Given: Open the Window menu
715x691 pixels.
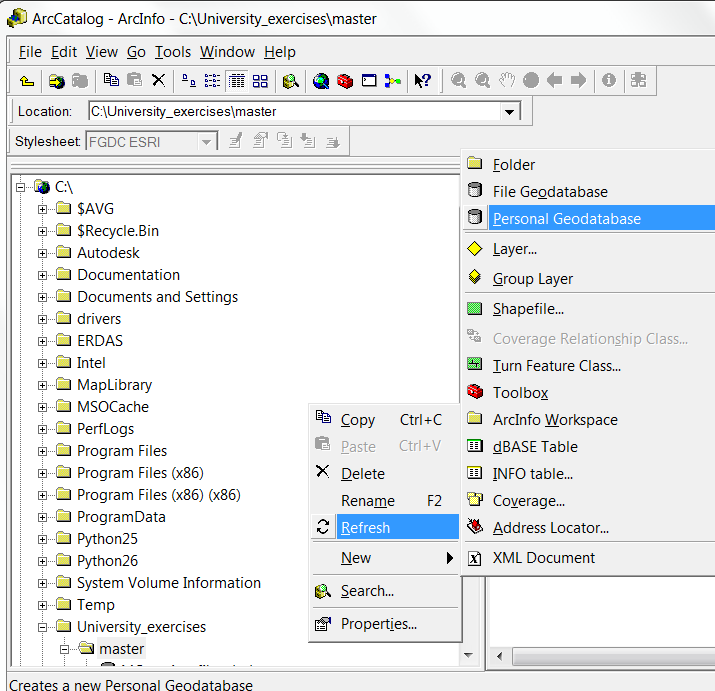Looking at the screenshot, I should [227, 52].
